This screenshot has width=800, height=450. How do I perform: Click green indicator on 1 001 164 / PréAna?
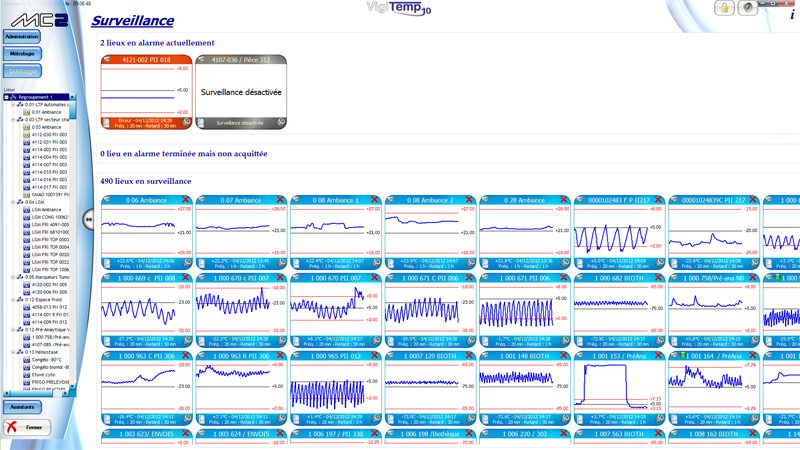click(x=683, y=355)
